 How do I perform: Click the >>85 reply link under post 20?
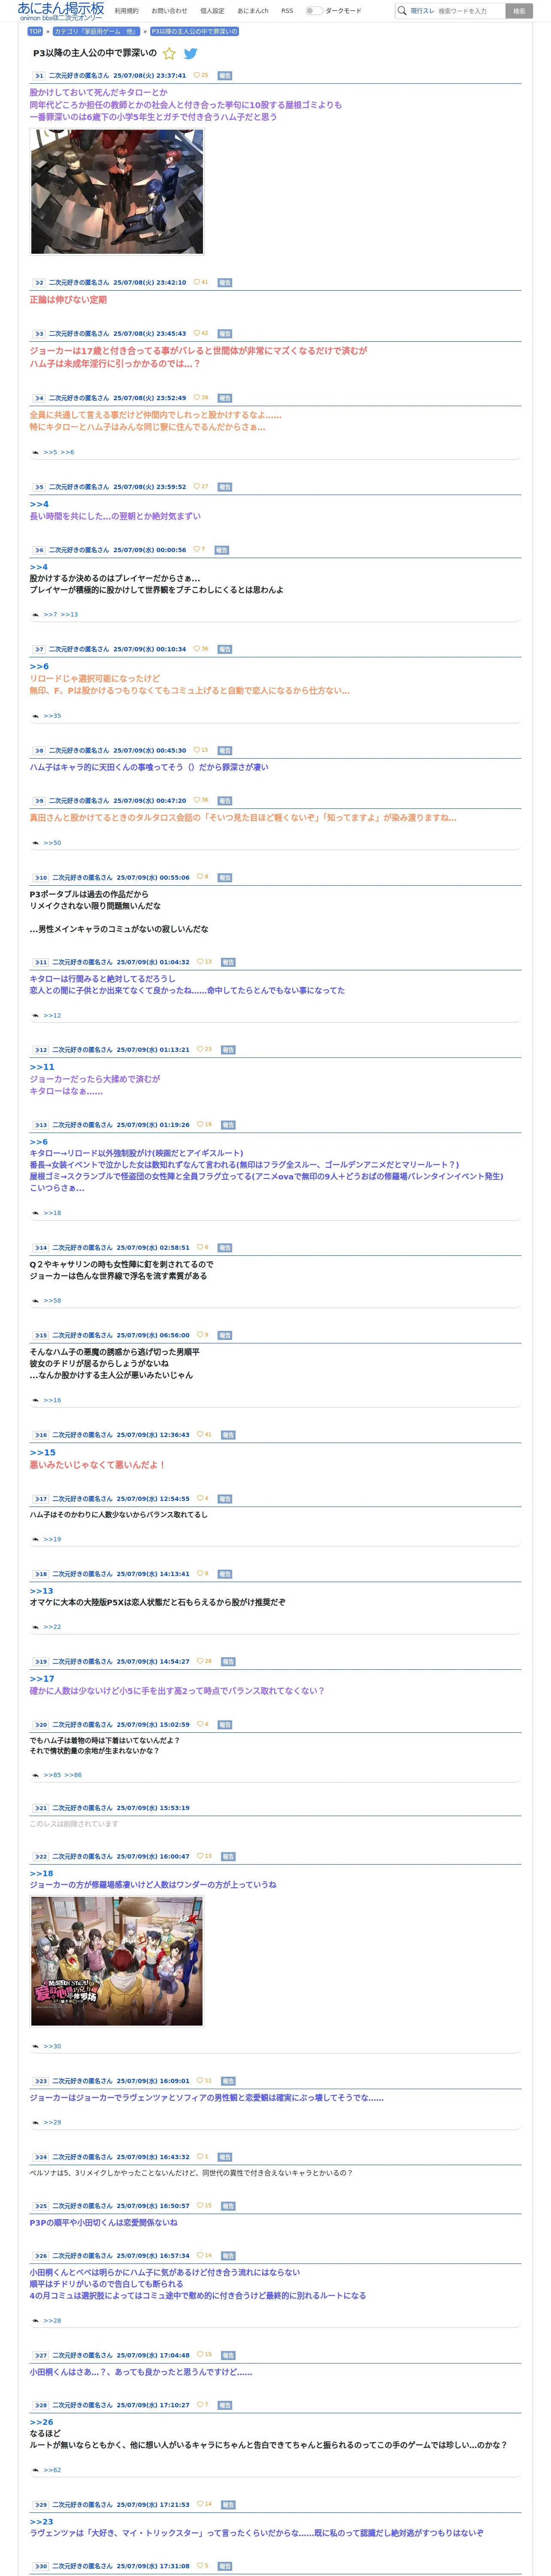[52, 1775]
